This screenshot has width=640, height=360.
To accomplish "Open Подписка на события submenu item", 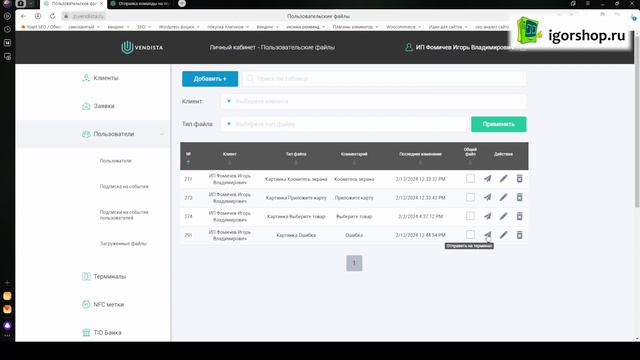I will (124, 187).
